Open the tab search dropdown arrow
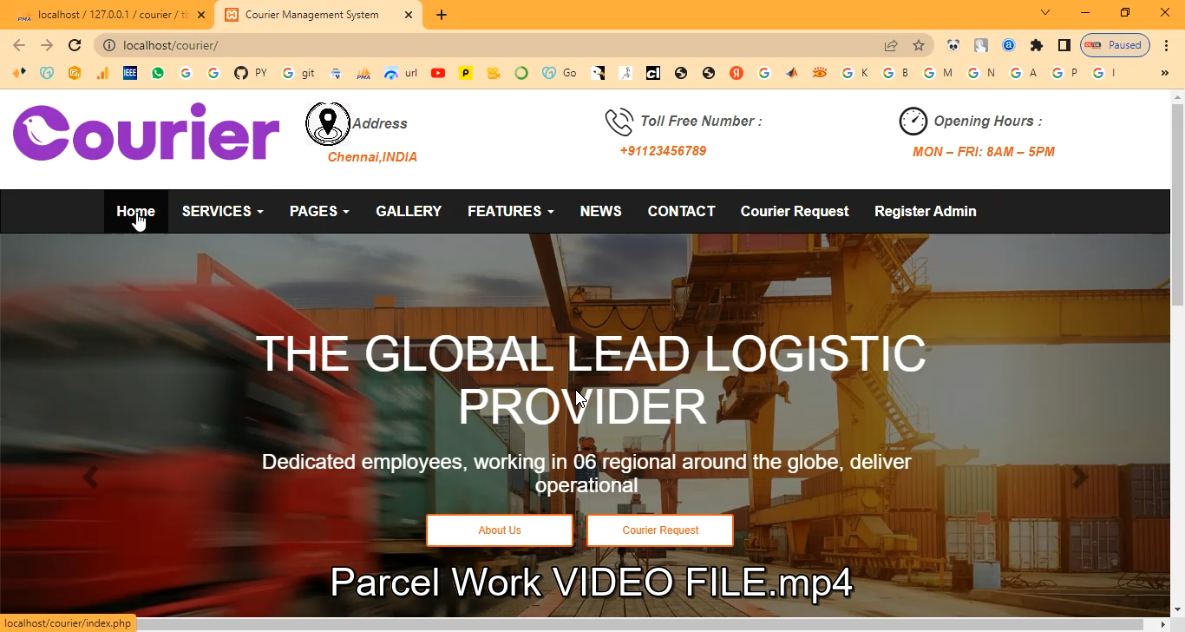This screenshot has height=632, width=1185. [x=1045, y=13]
